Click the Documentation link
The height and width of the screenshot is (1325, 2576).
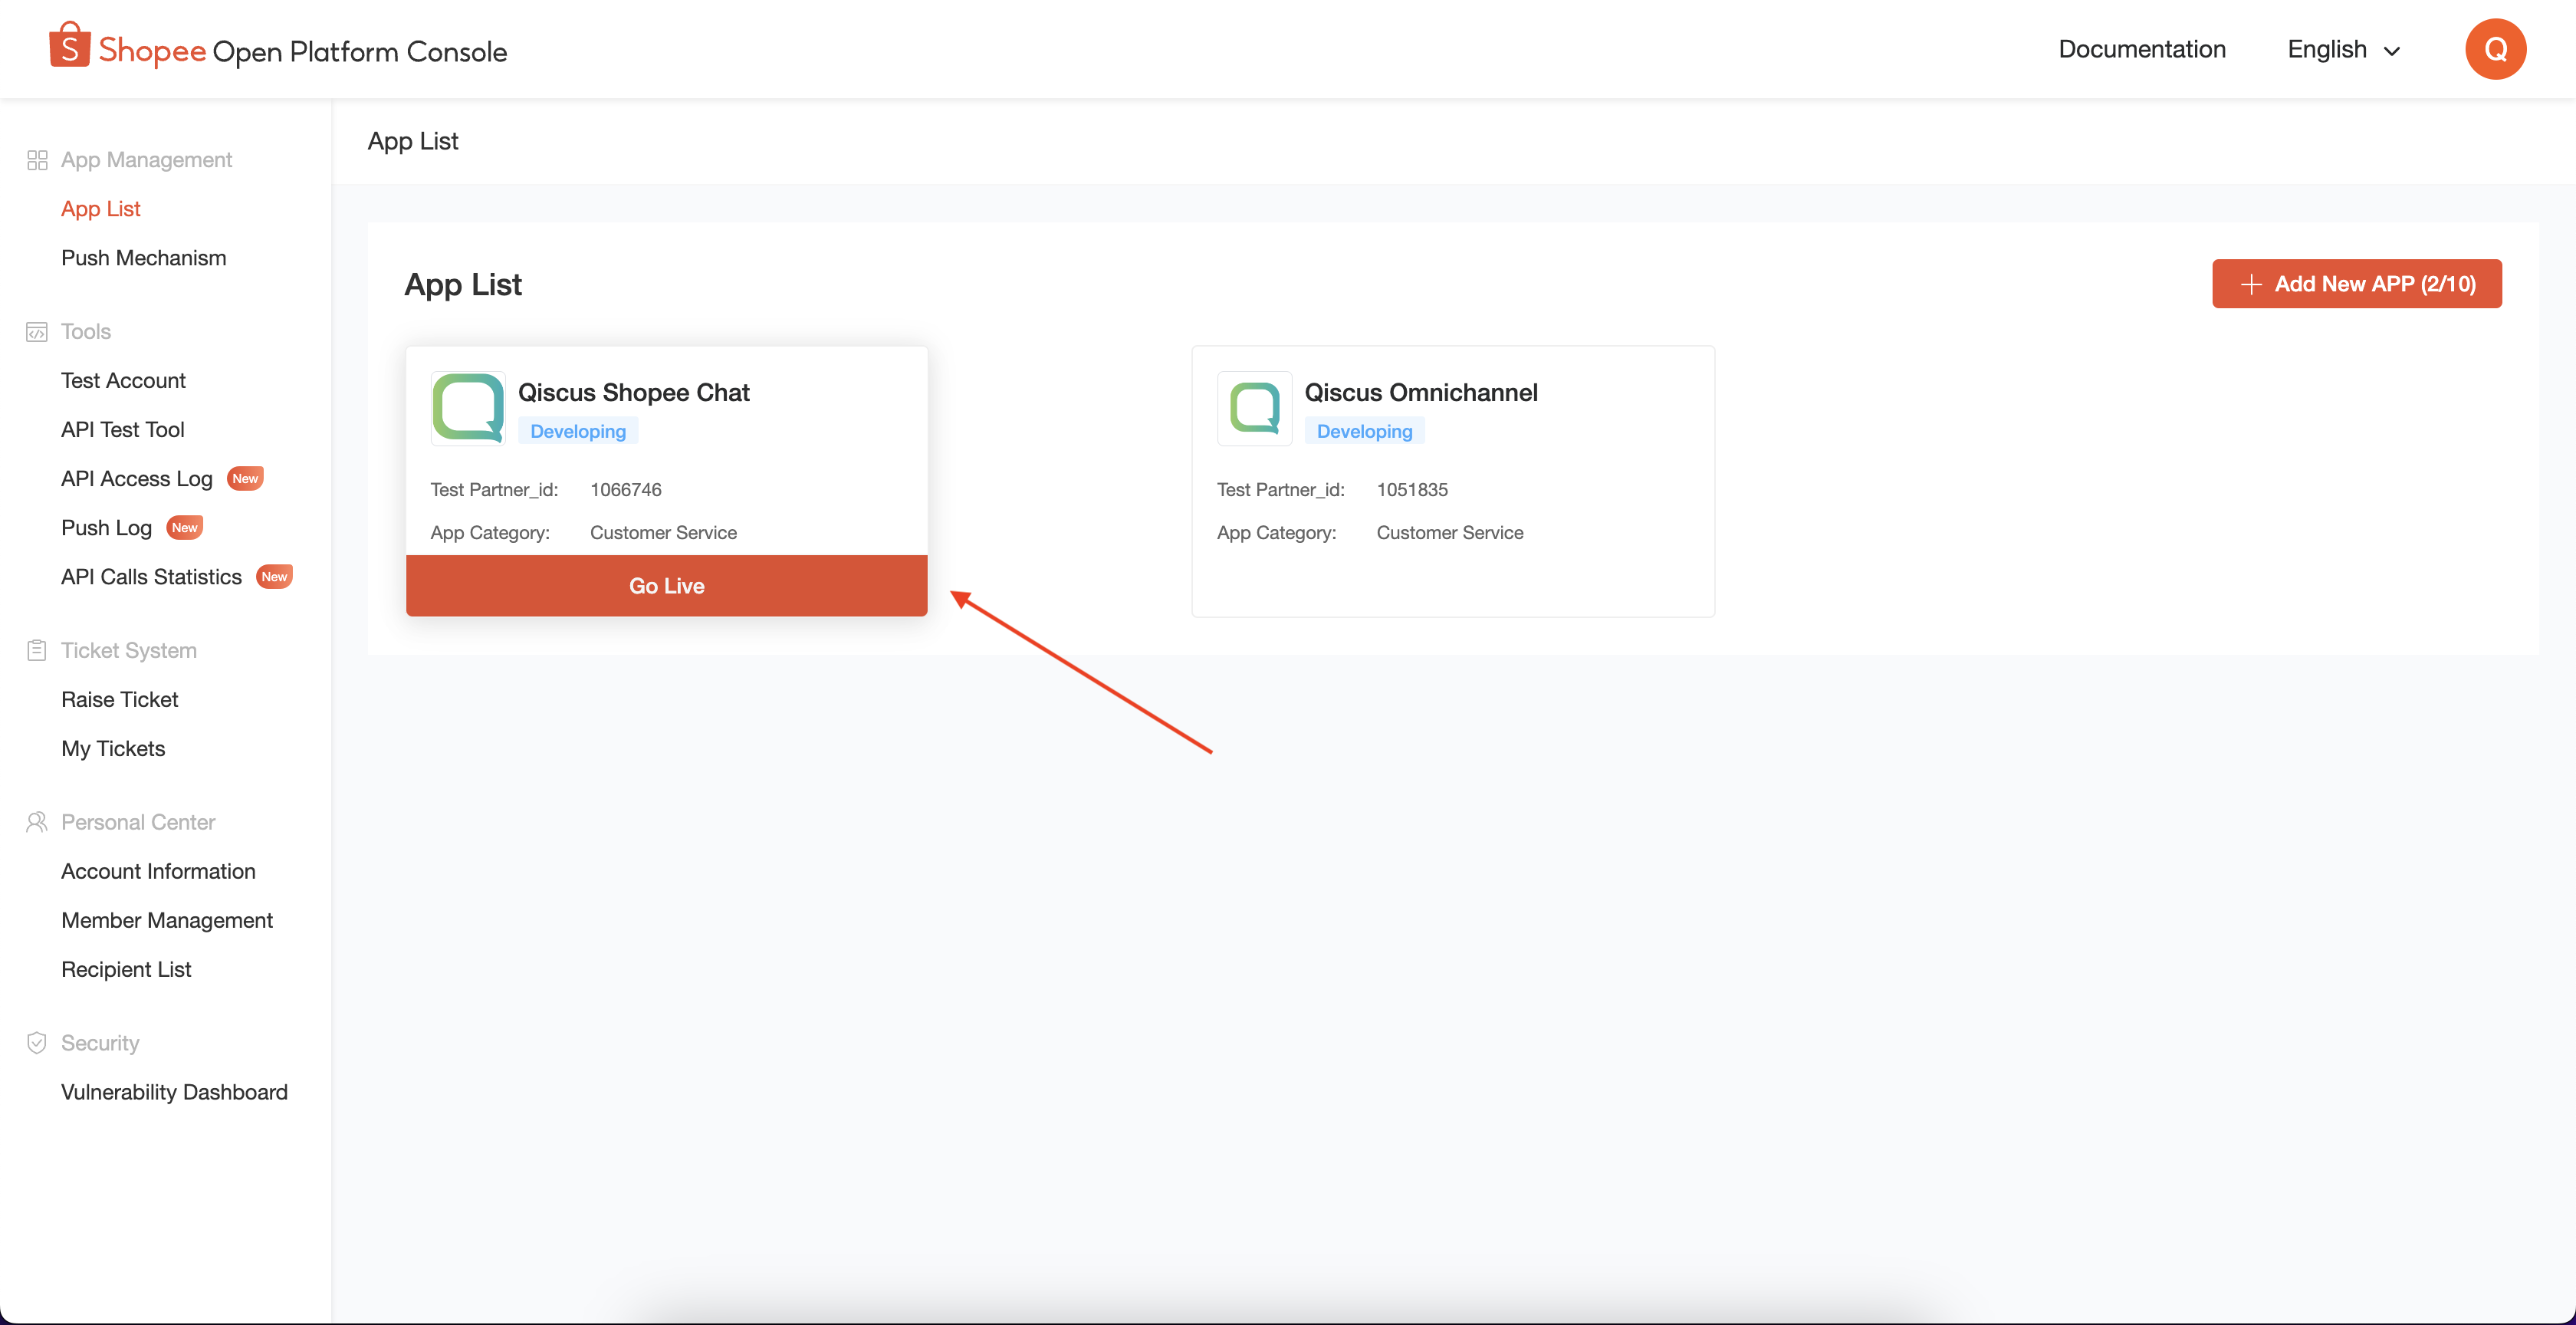click(x=2141, y=49)
